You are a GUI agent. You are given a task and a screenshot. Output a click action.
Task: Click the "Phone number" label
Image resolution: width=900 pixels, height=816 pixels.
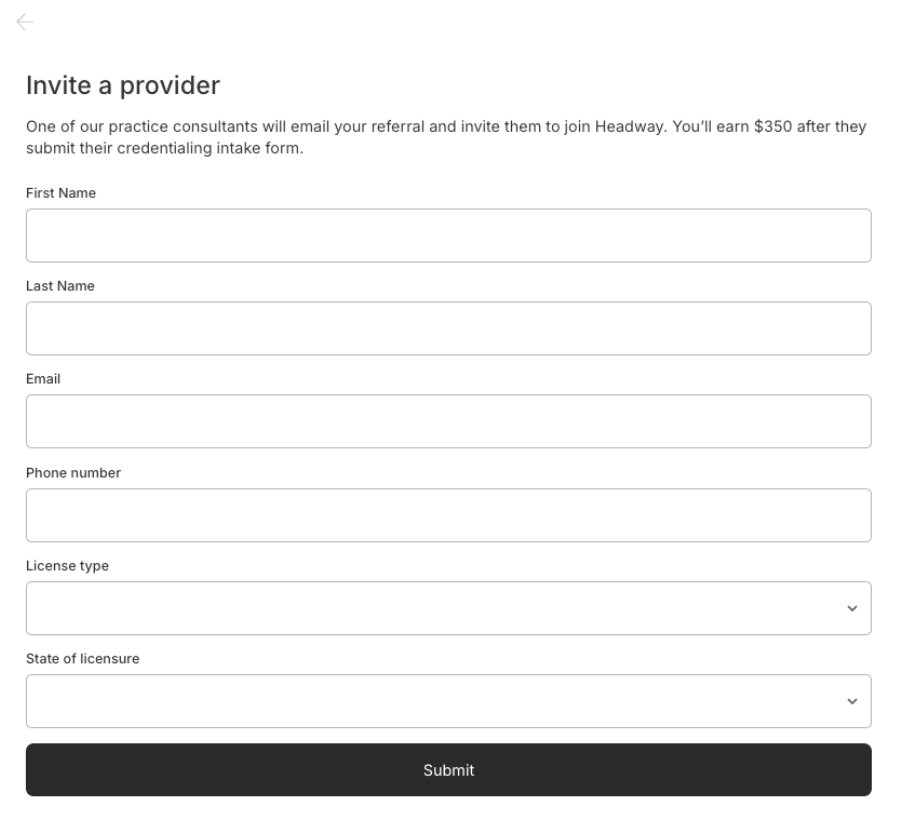73,473
